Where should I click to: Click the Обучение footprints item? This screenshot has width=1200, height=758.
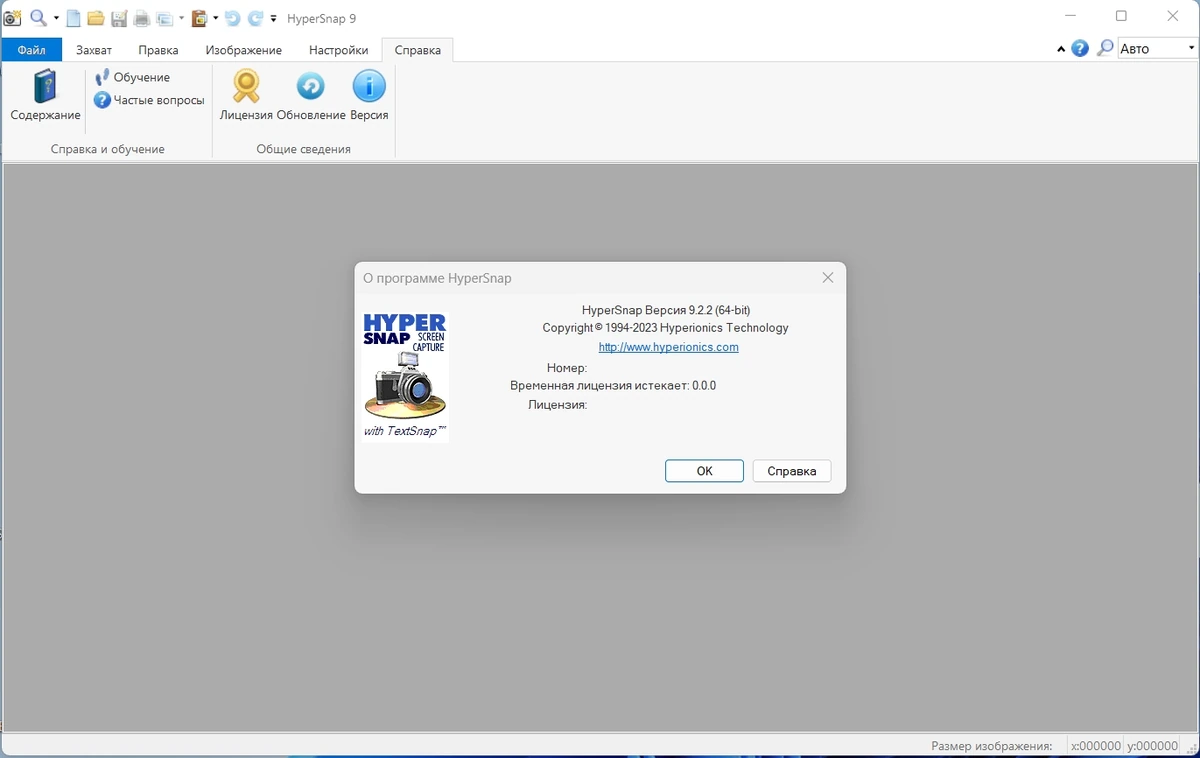click(132, 77)
